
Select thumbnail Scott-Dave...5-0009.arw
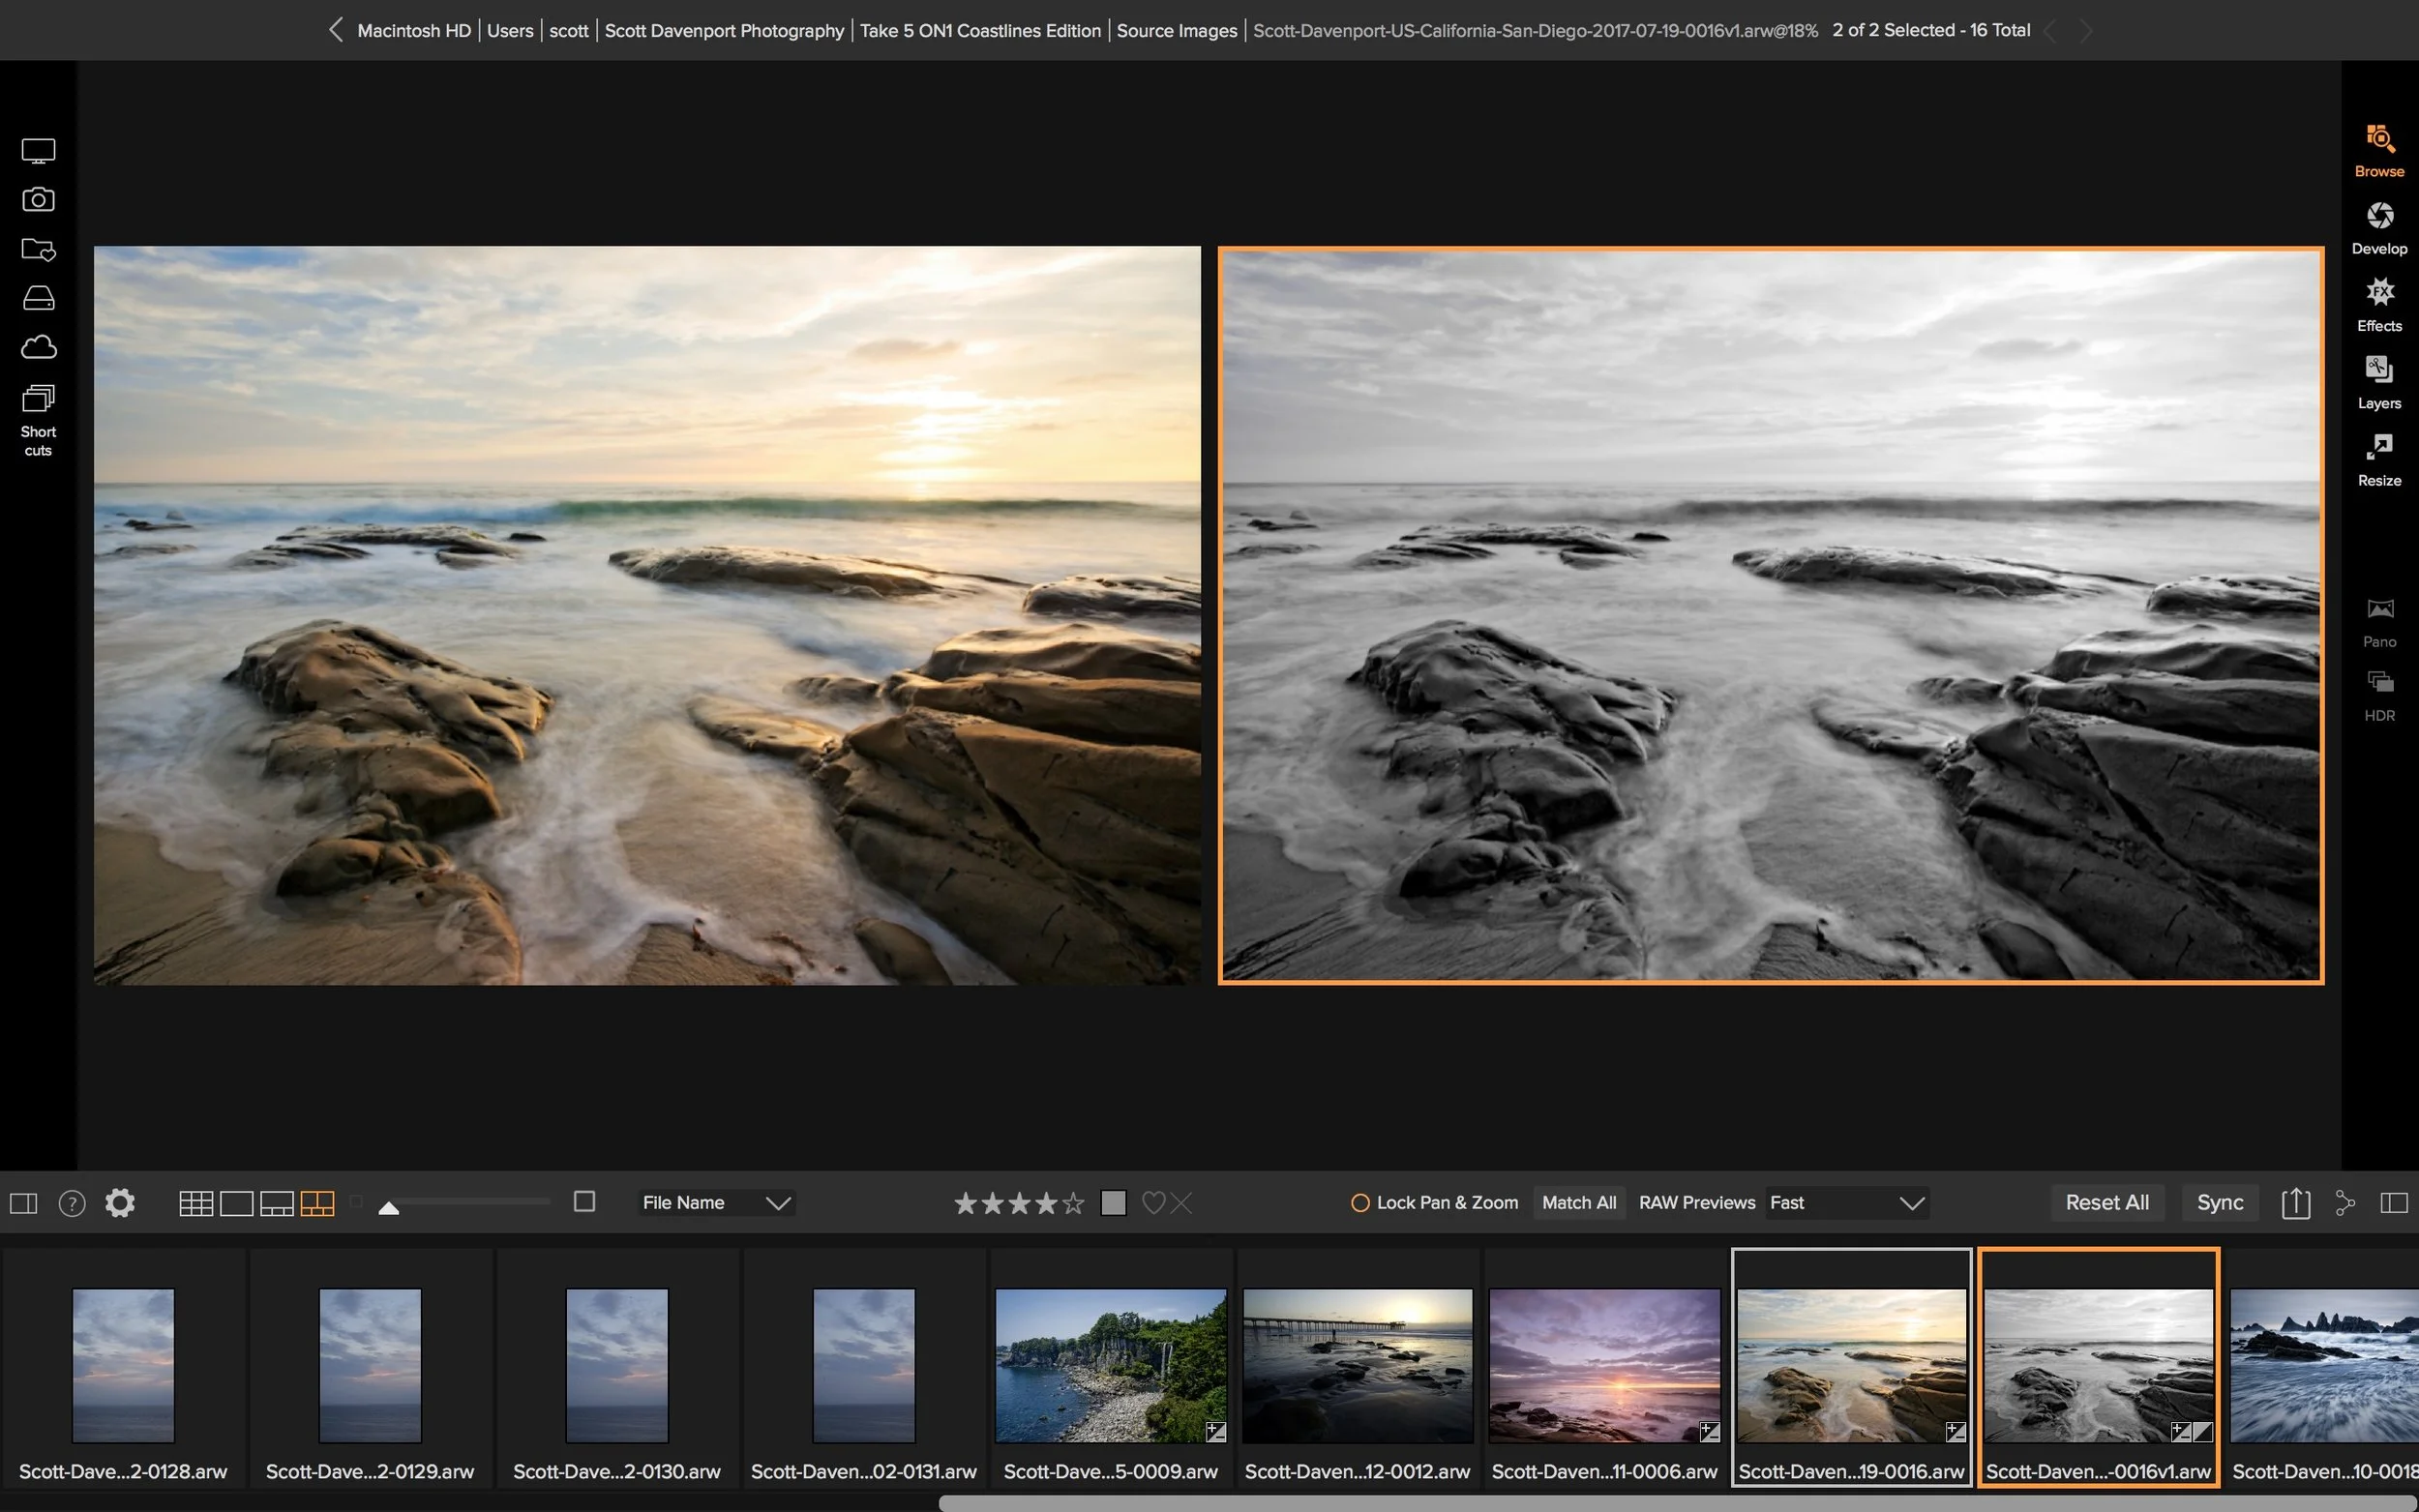click(x=1111, y=1367)
